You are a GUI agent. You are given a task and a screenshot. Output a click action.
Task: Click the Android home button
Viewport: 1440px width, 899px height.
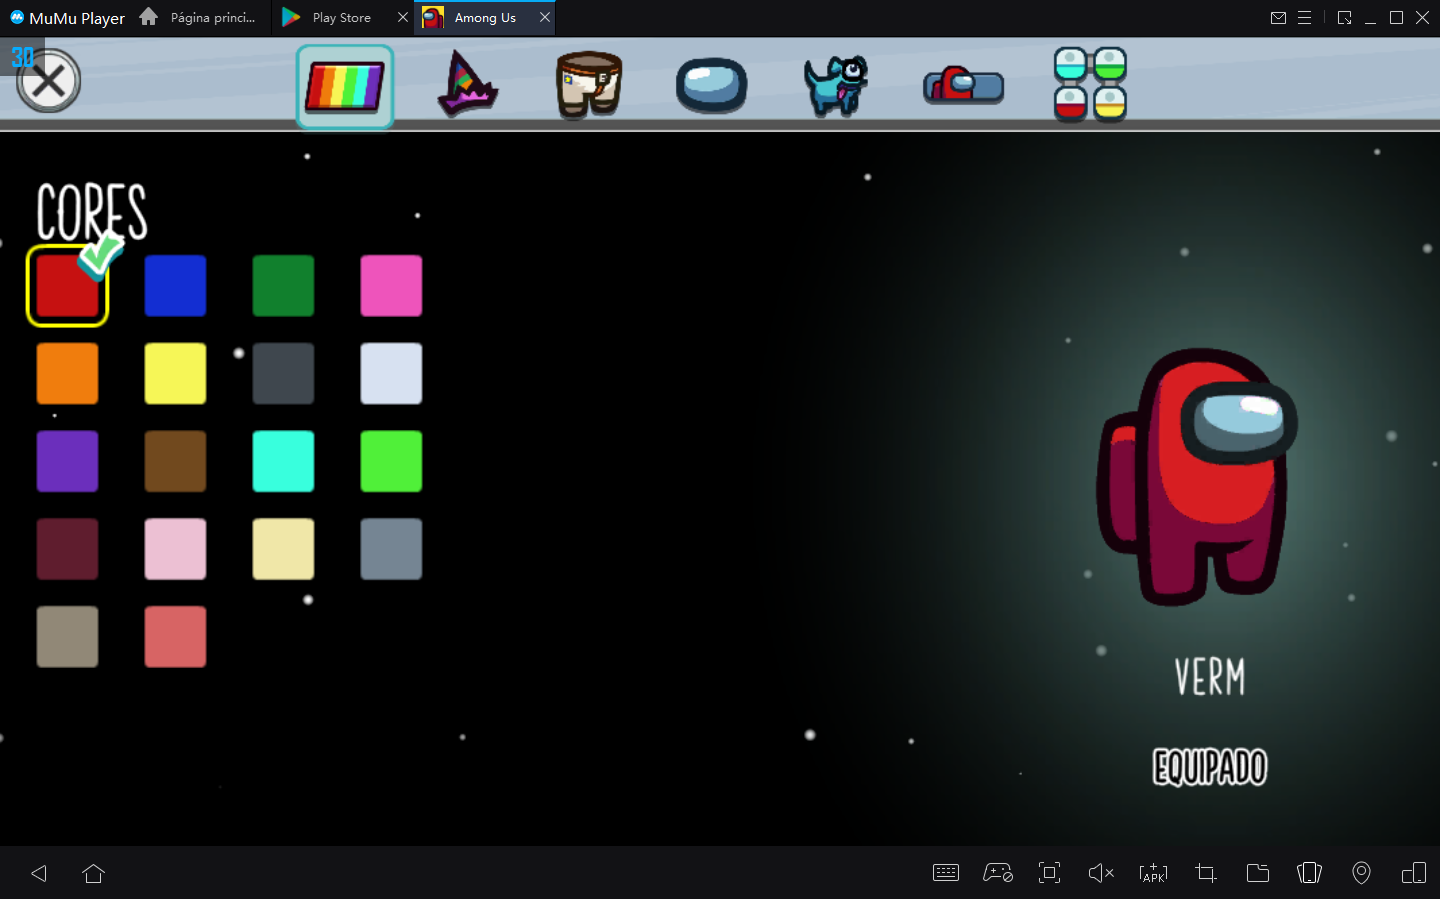point(94,873)
